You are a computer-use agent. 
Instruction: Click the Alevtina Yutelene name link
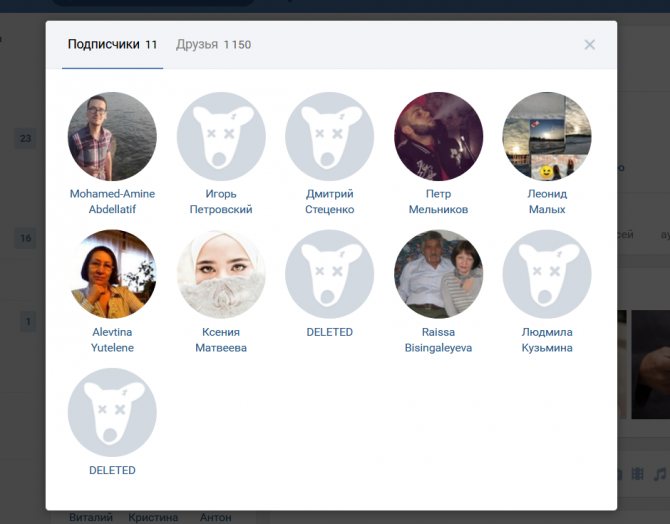(112, 340)
